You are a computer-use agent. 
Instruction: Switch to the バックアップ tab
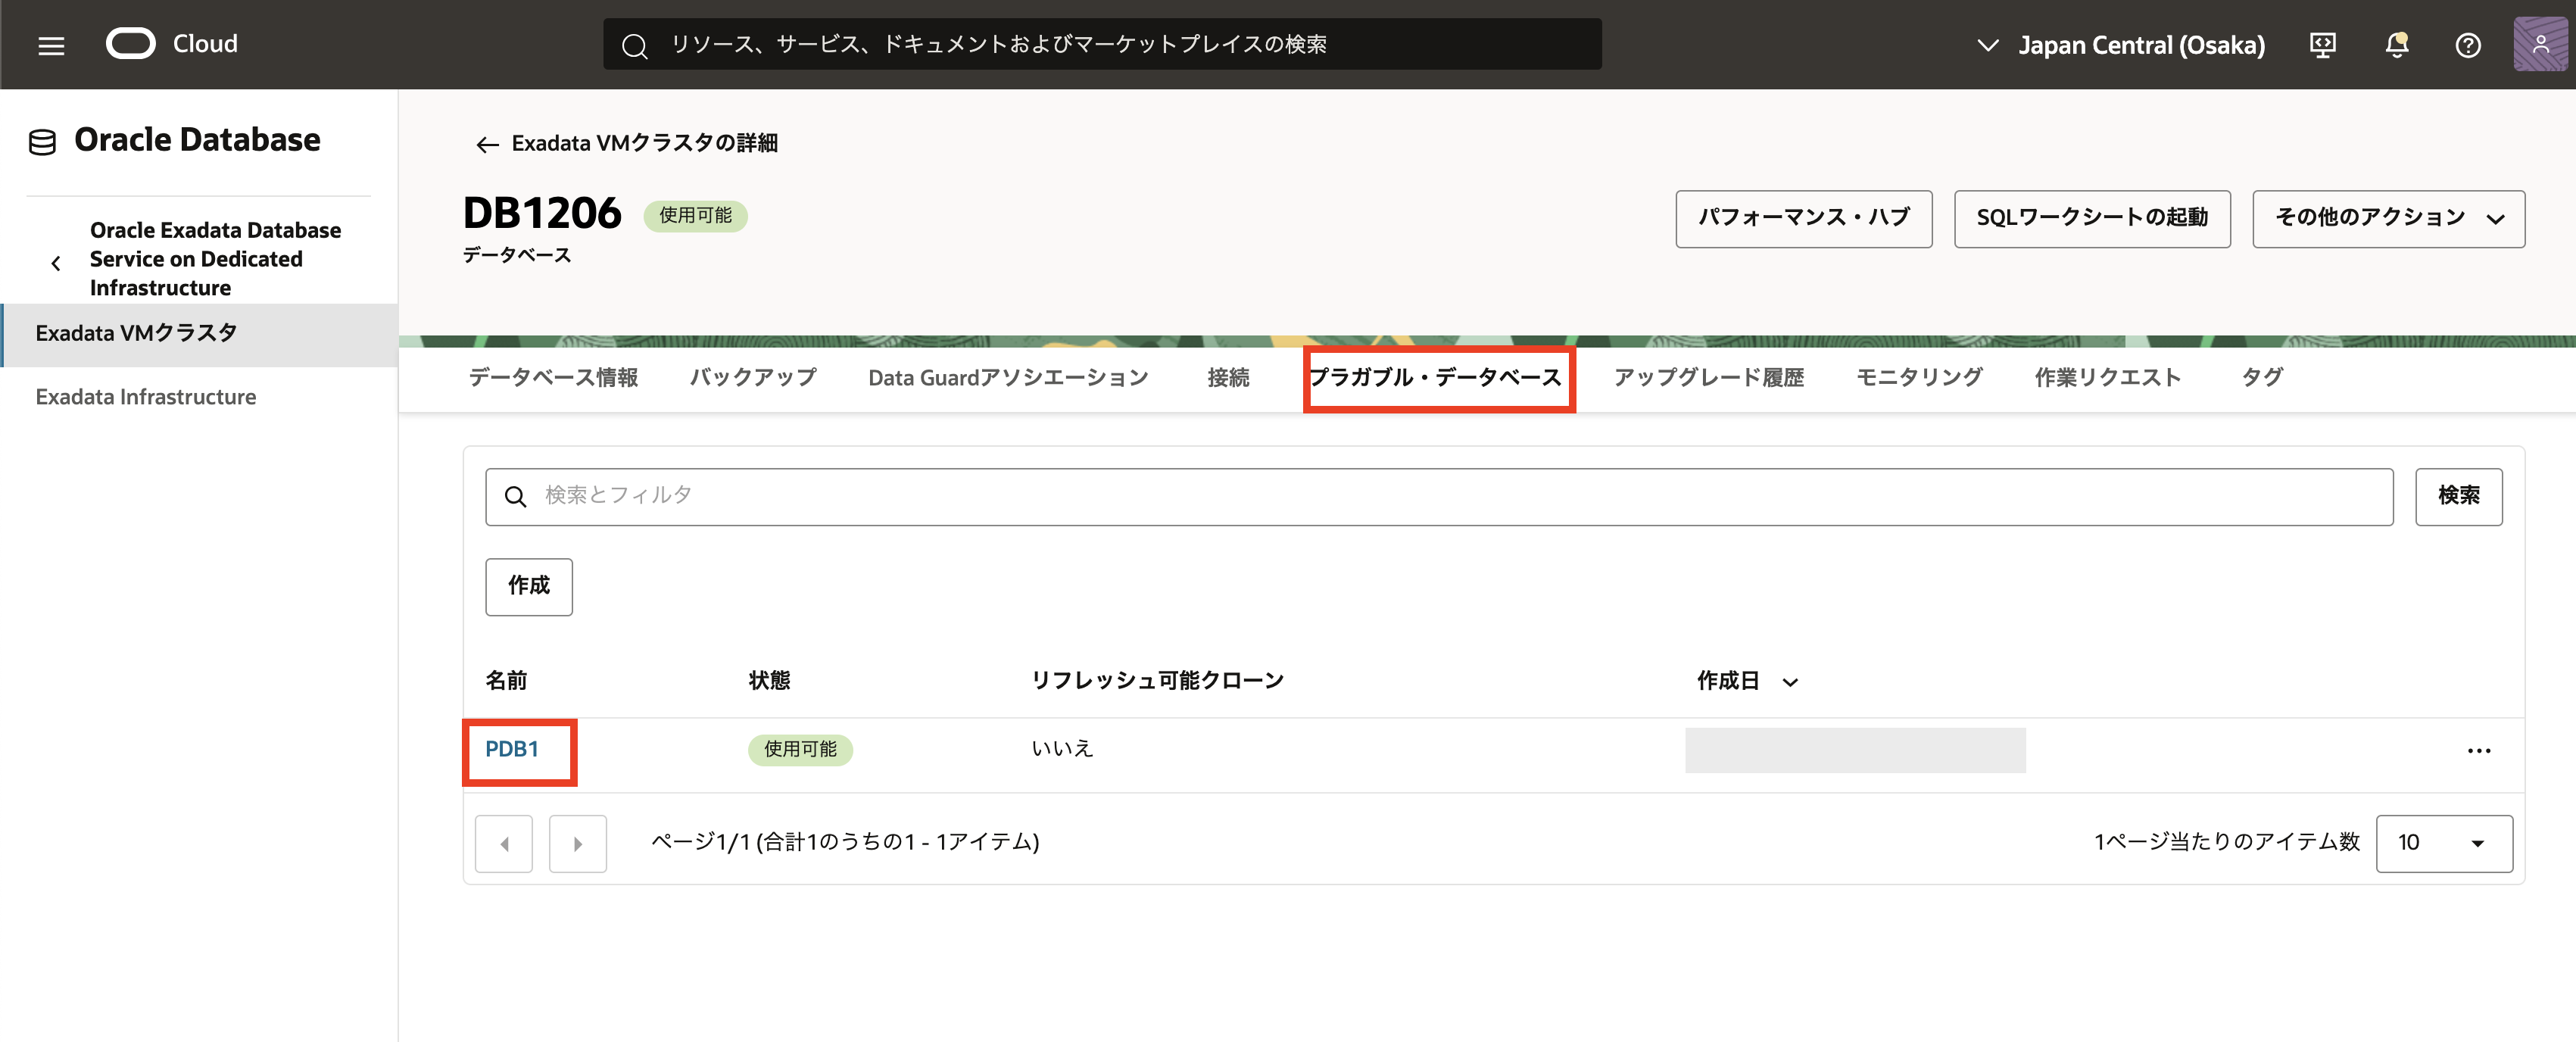[x=752, y=377]
